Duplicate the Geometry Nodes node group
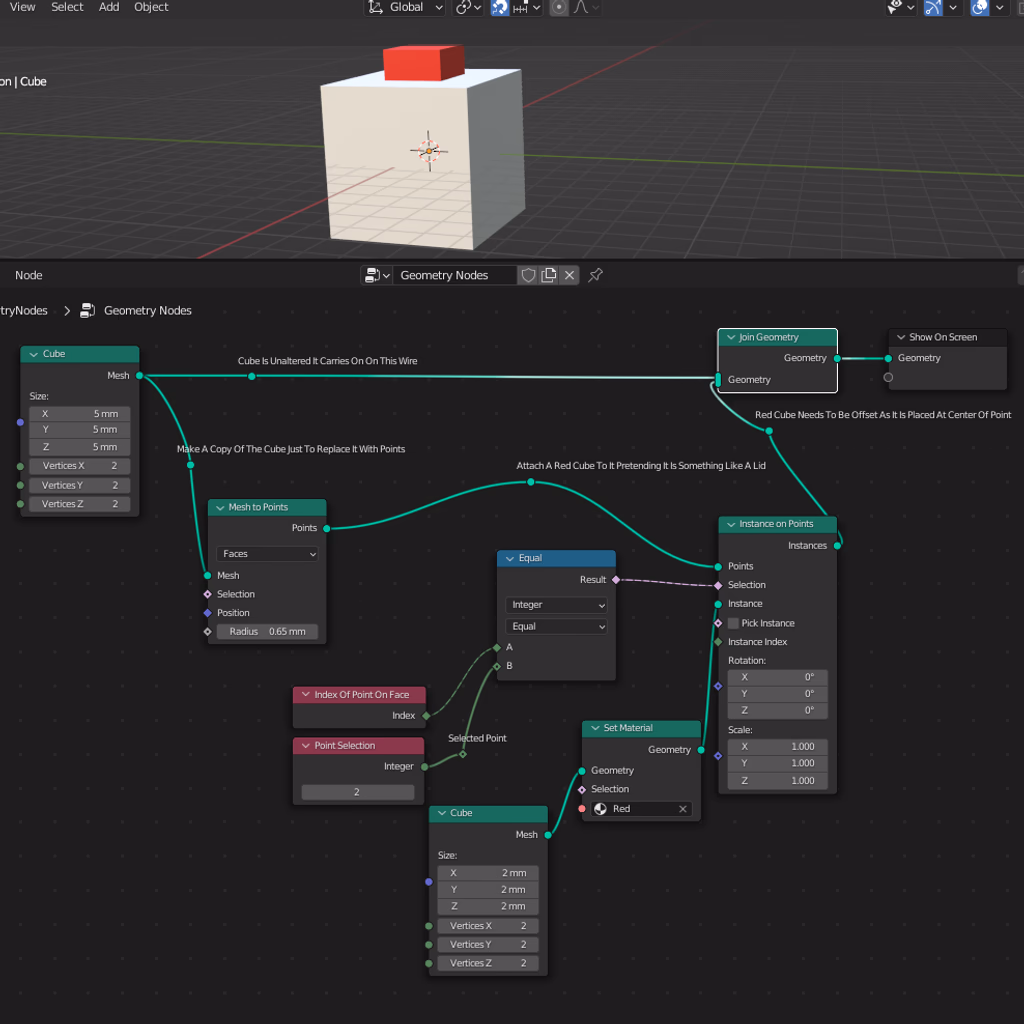1024x1024 pixels. click(549, 275)
